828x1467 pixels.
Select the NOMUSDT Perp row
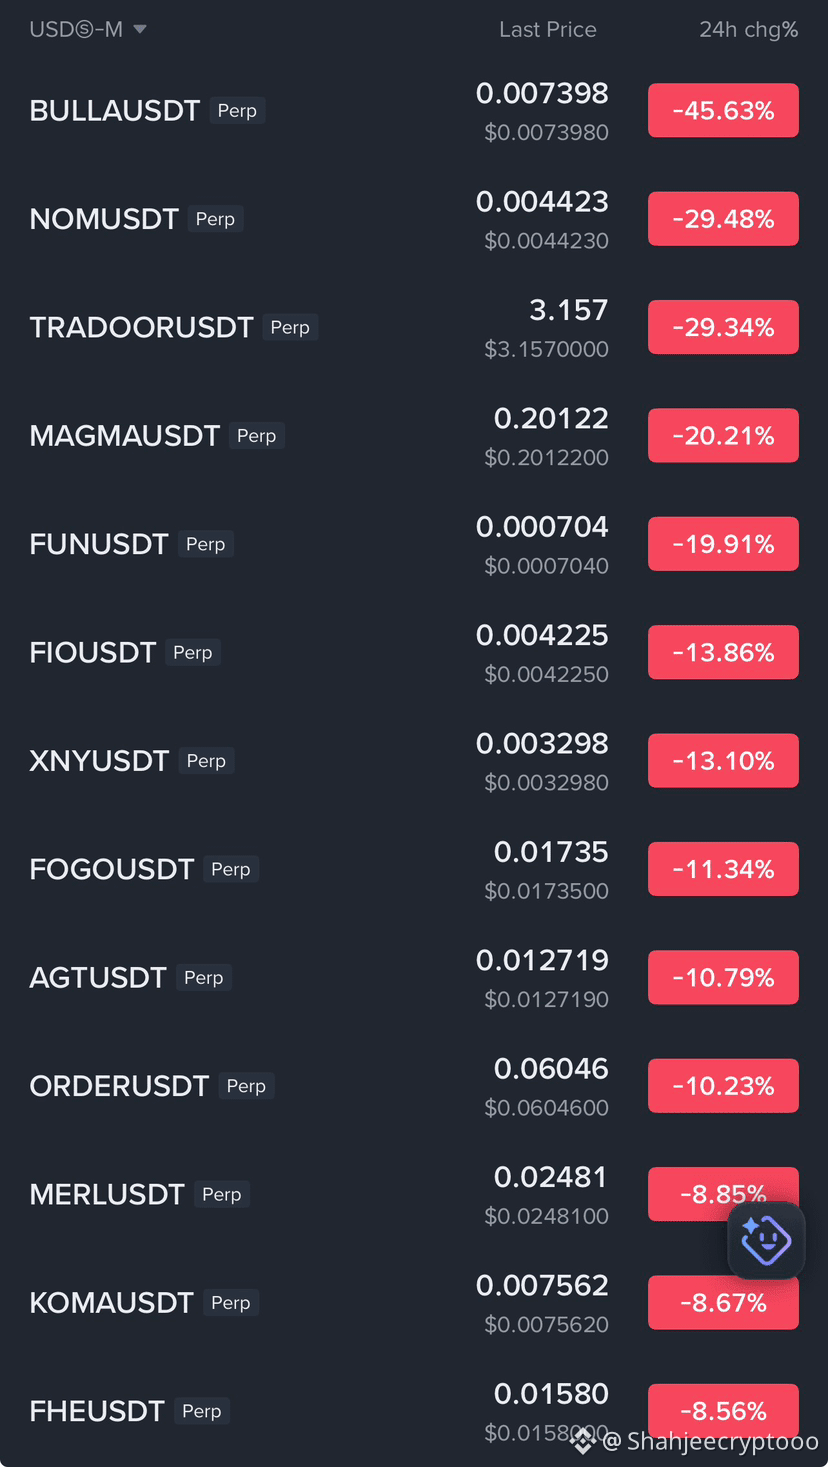pyautogui.click(x=414, y=219)
